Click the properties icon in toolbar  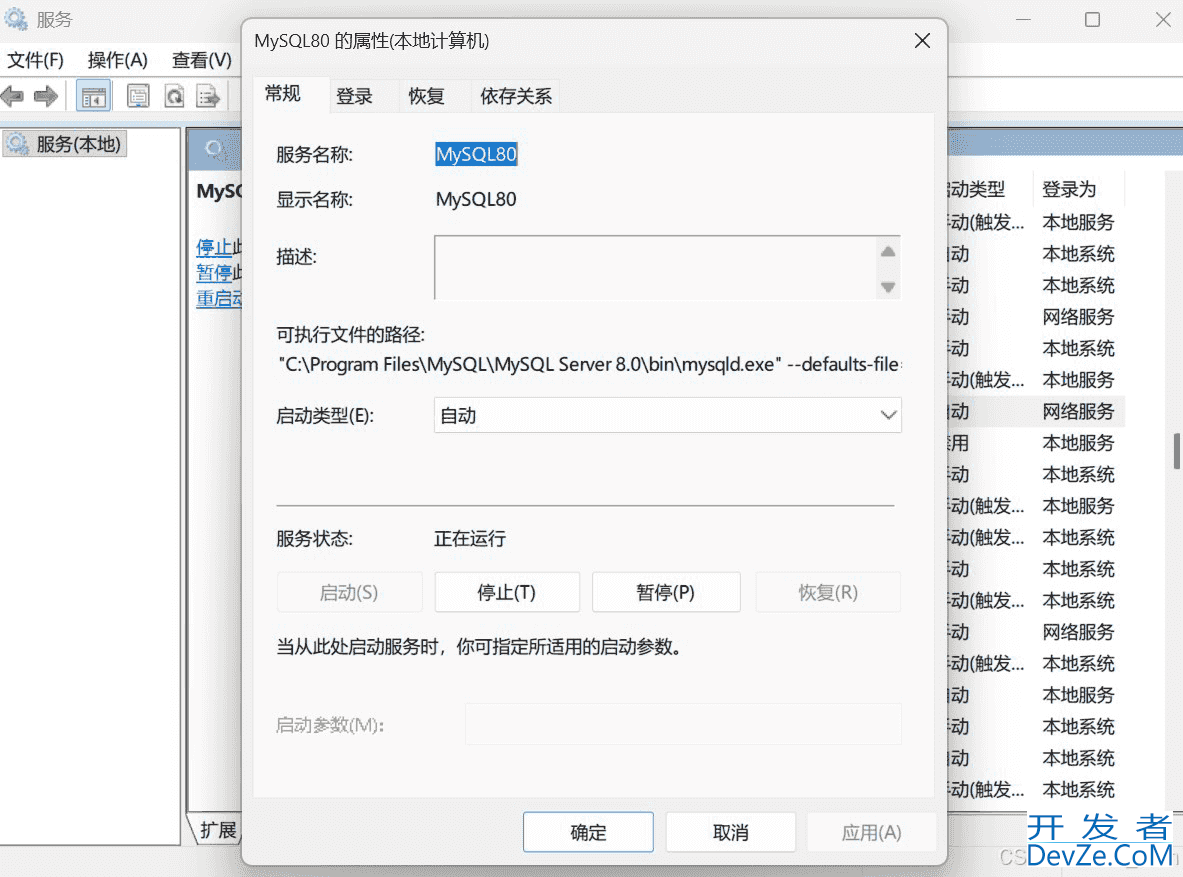(138, 96)
